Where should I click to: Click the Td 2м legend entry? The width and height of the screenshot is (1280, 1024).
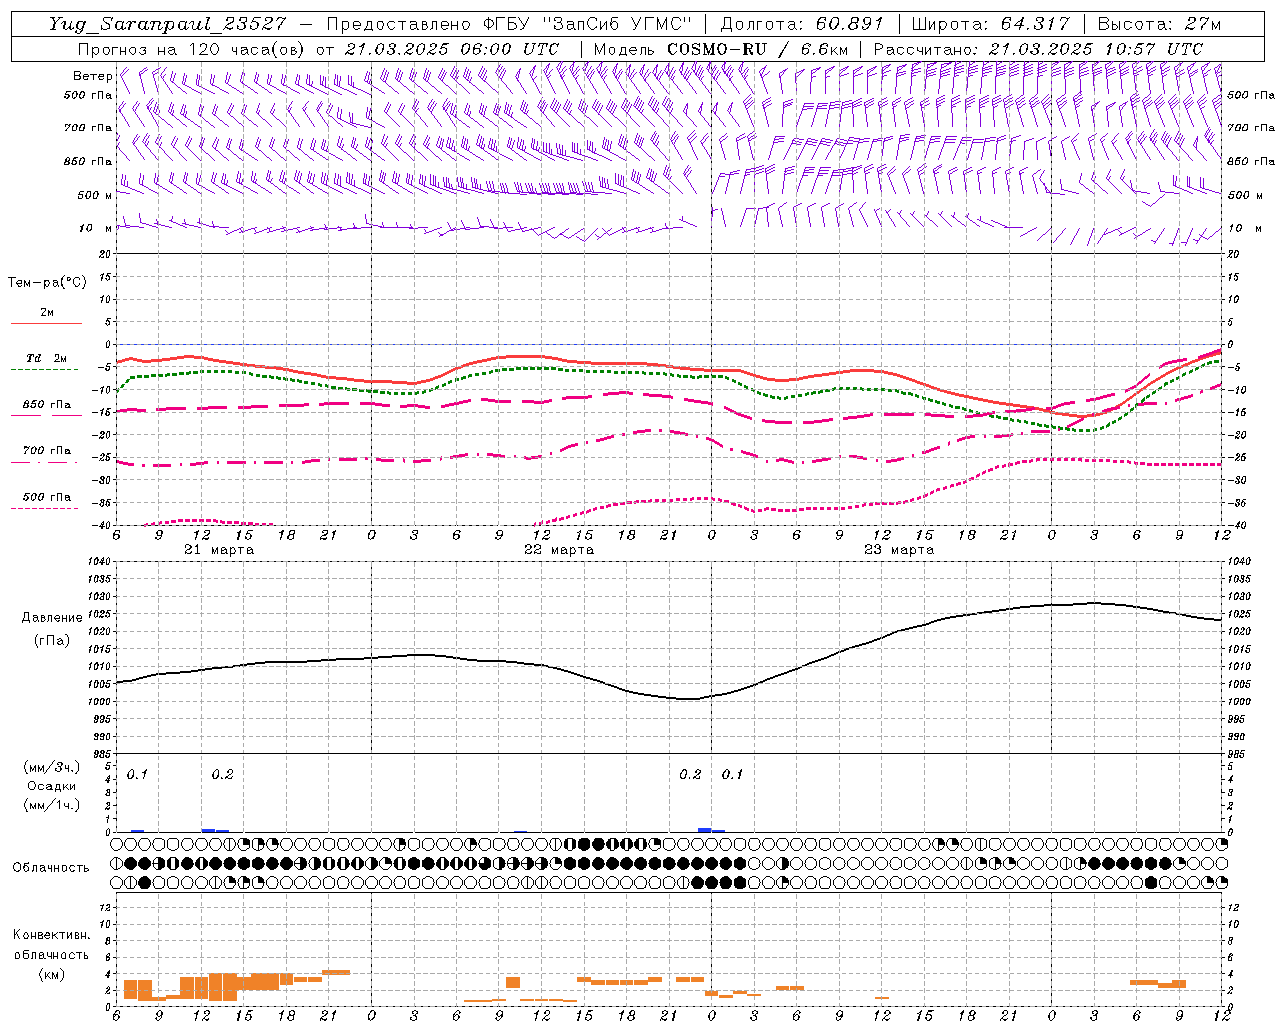[46, 358]
